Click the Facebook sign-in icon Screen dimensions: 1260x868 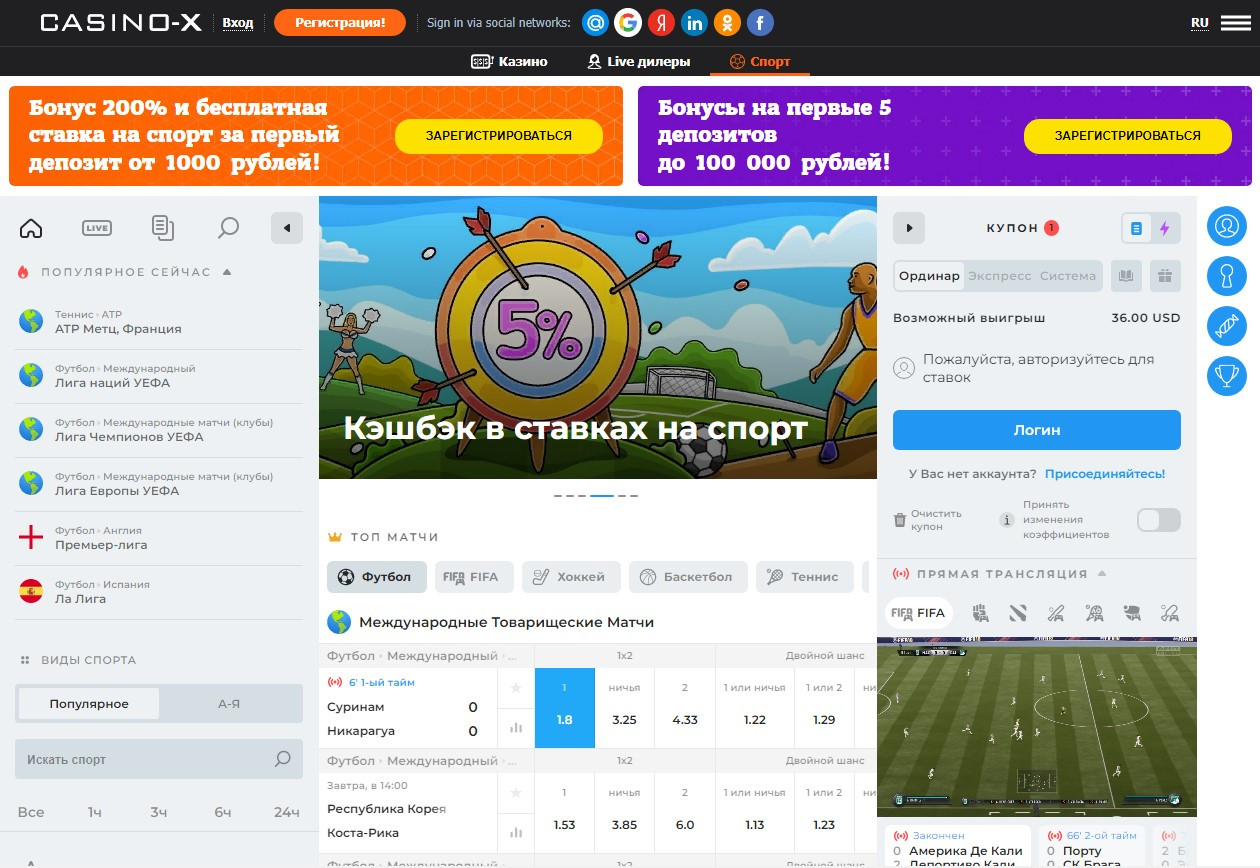(x=760, y=22)
